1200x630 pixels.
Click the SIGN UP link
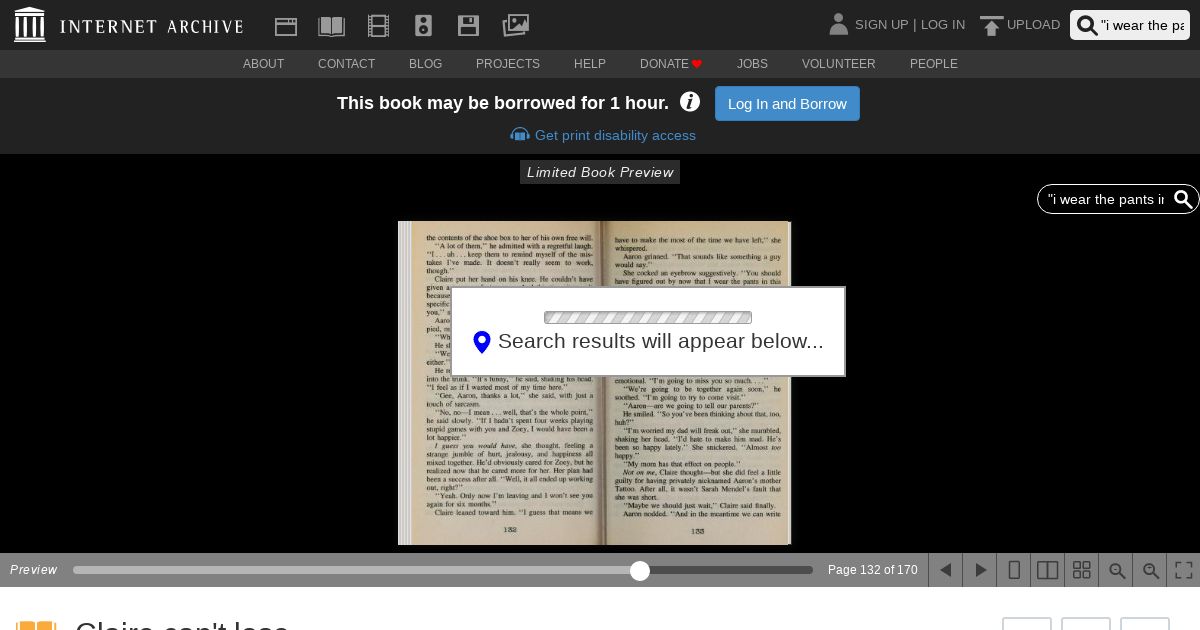click(881, 25)
